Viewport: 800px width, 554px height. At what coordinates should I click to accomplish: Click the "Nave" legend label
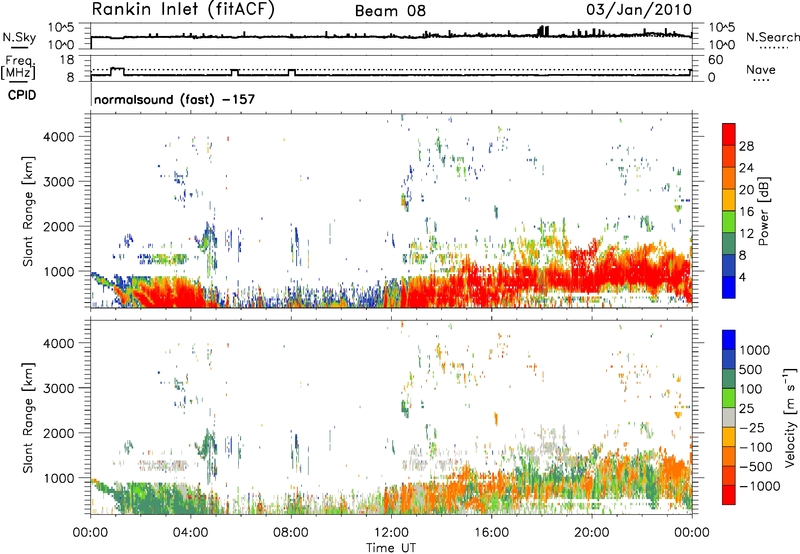coord(761,70)
